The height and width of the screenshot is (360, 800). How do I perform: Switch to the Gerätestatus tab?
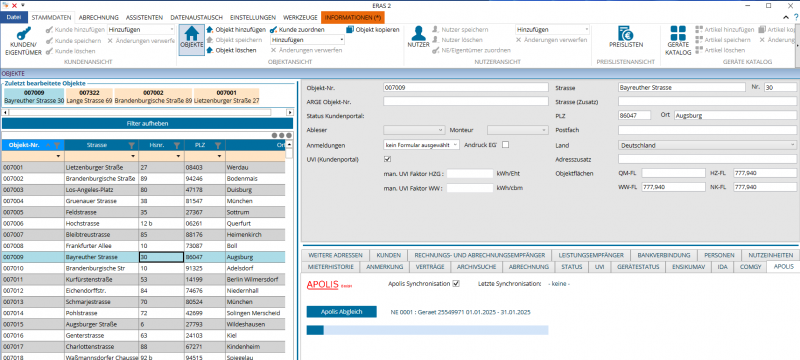click(x=638, y=267)
